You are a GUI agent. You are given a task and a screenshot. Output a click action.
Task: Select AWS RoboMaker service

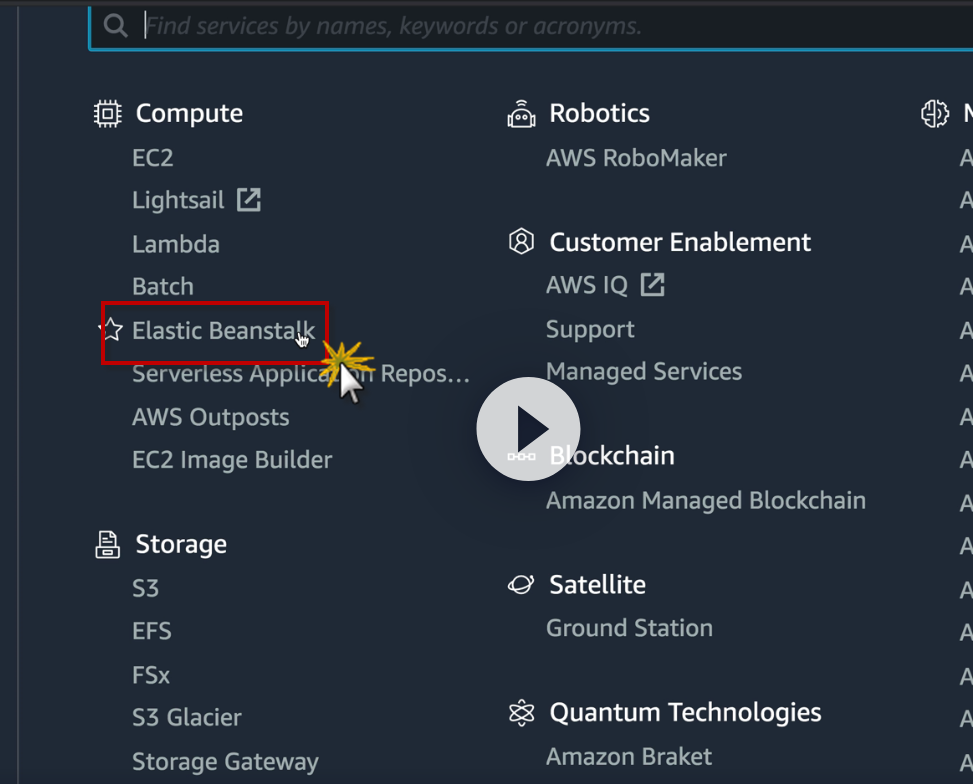636,158
